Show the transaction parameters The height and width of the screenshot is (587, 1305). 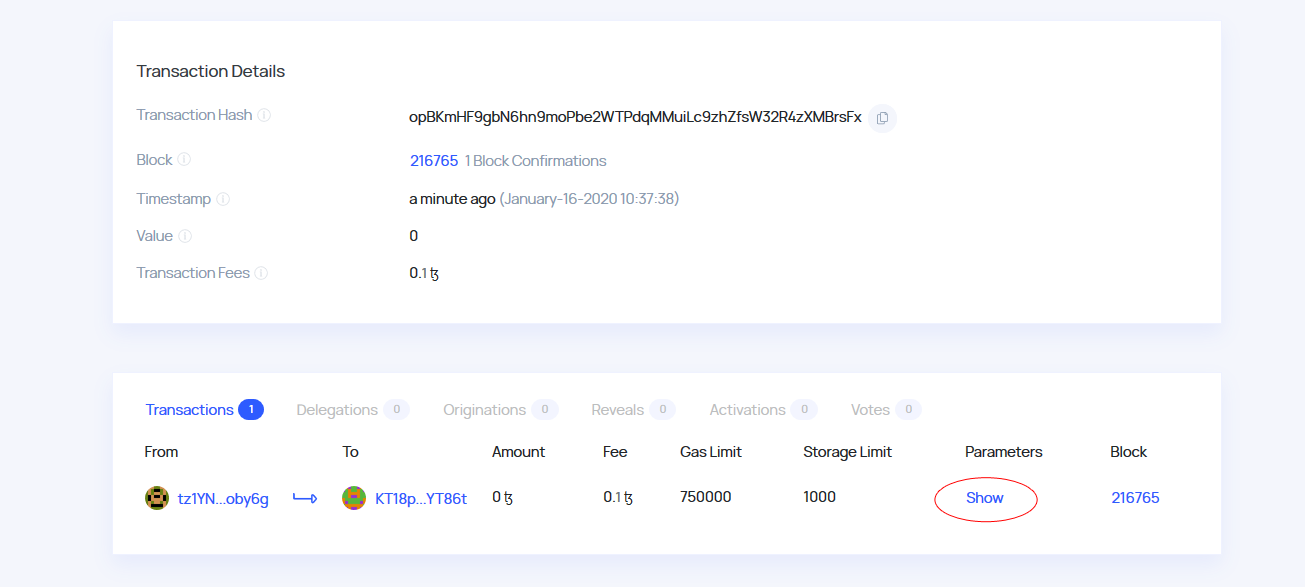985,498
